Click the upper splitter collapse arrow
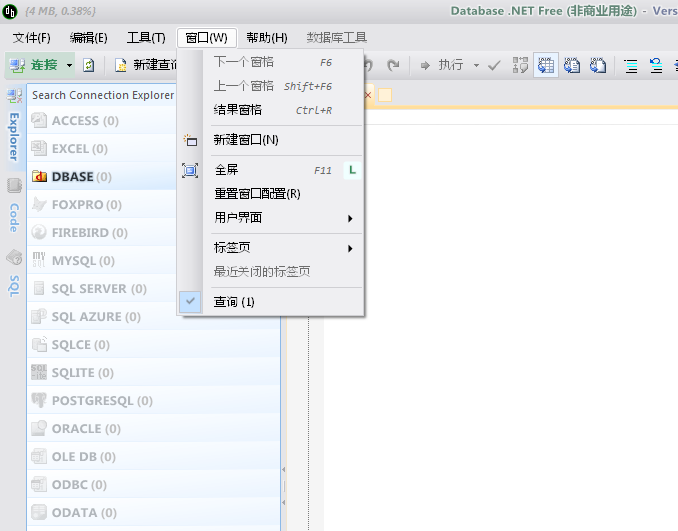 tap(284, 469)
